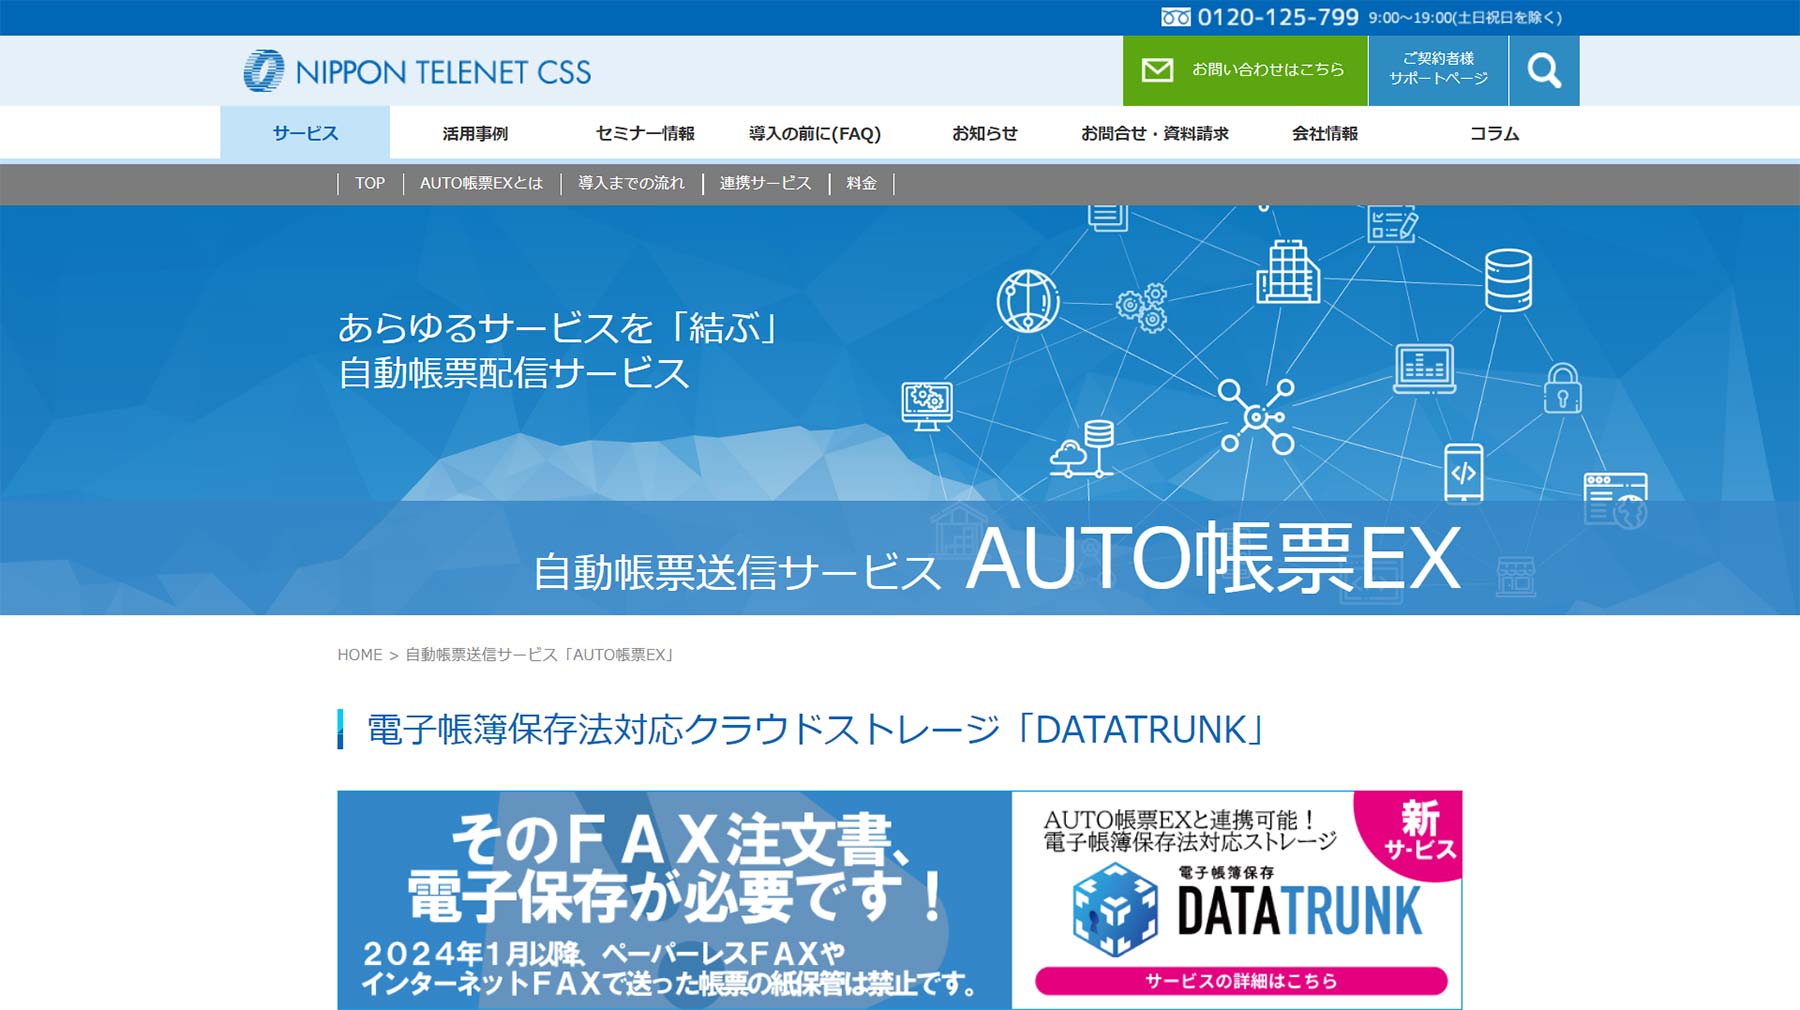This screenshot has height=1010, width=1800.
Task: Click 自動帳票送信サービス「AUTO帳票EX」 breadcrumb text
Action: [x=541, y=655]
